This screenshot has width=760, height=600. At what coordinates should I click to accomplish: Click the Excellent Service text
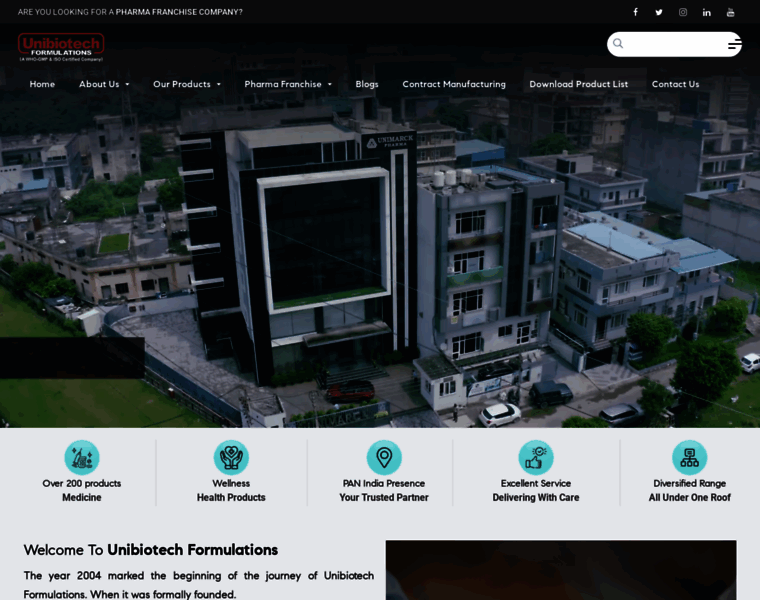tap(536, 483)
